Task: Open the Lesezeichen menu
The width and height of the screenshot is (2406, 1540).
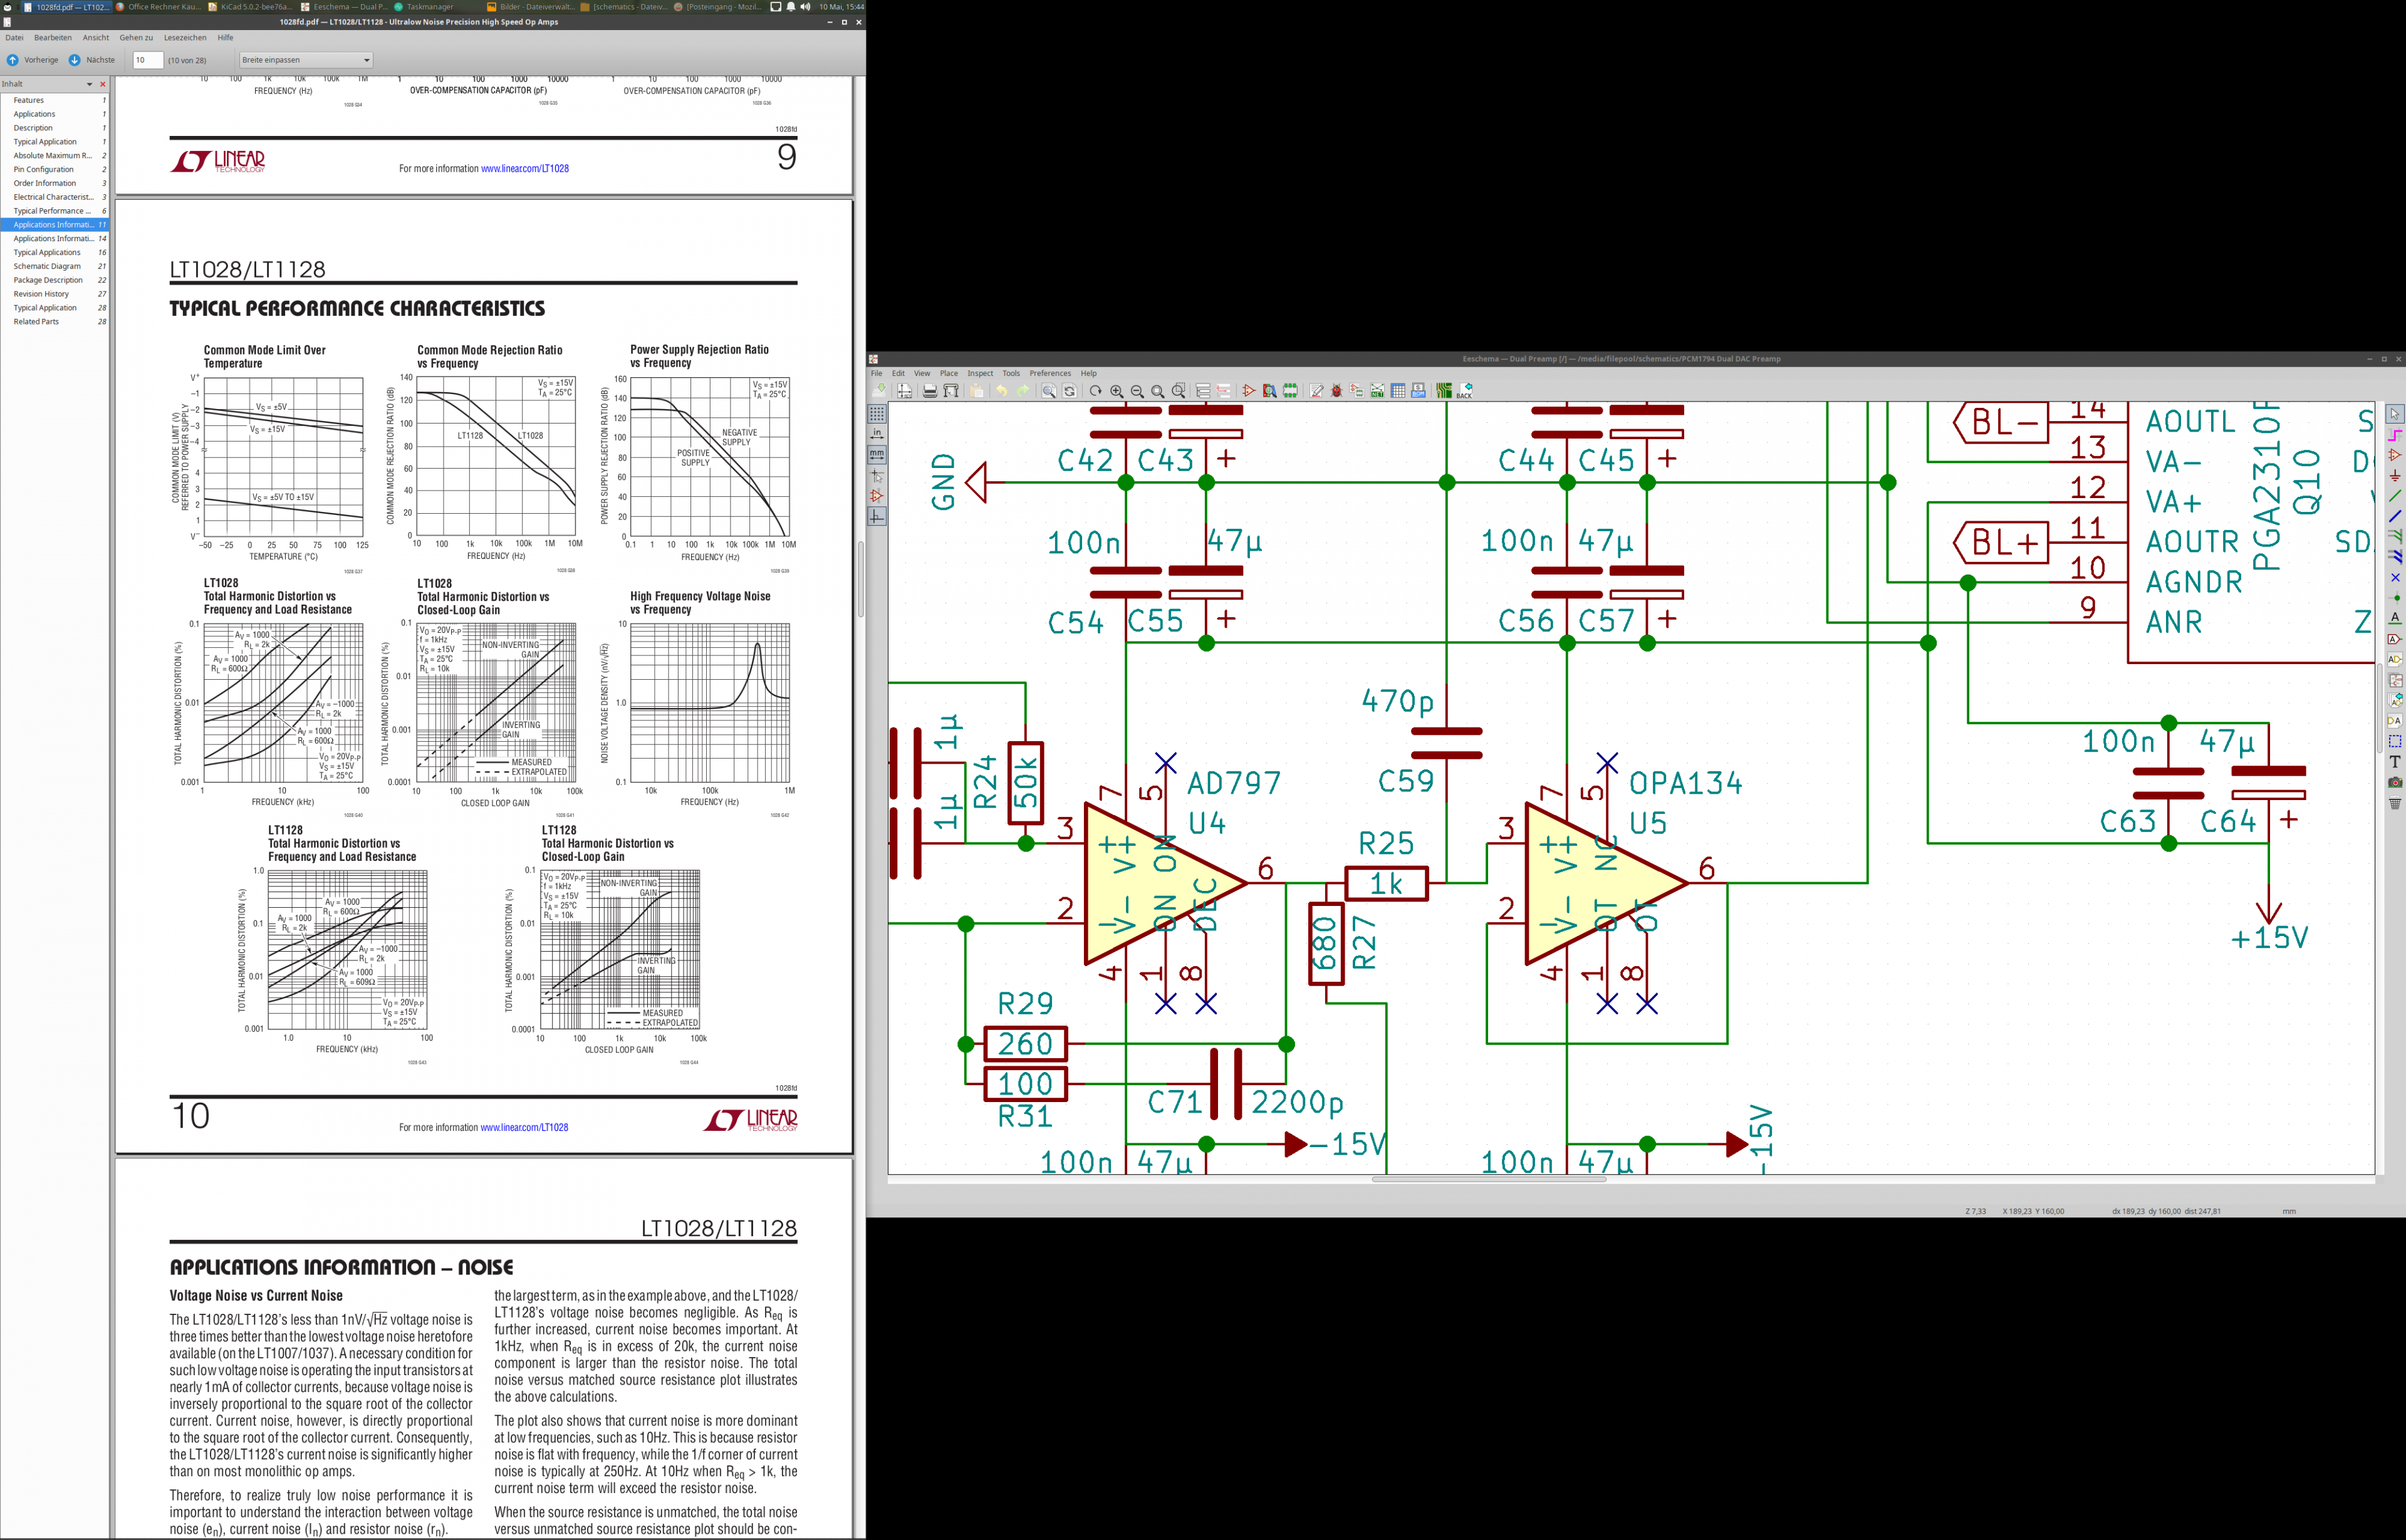Action: pyautogui.click(x=185, y=38)
